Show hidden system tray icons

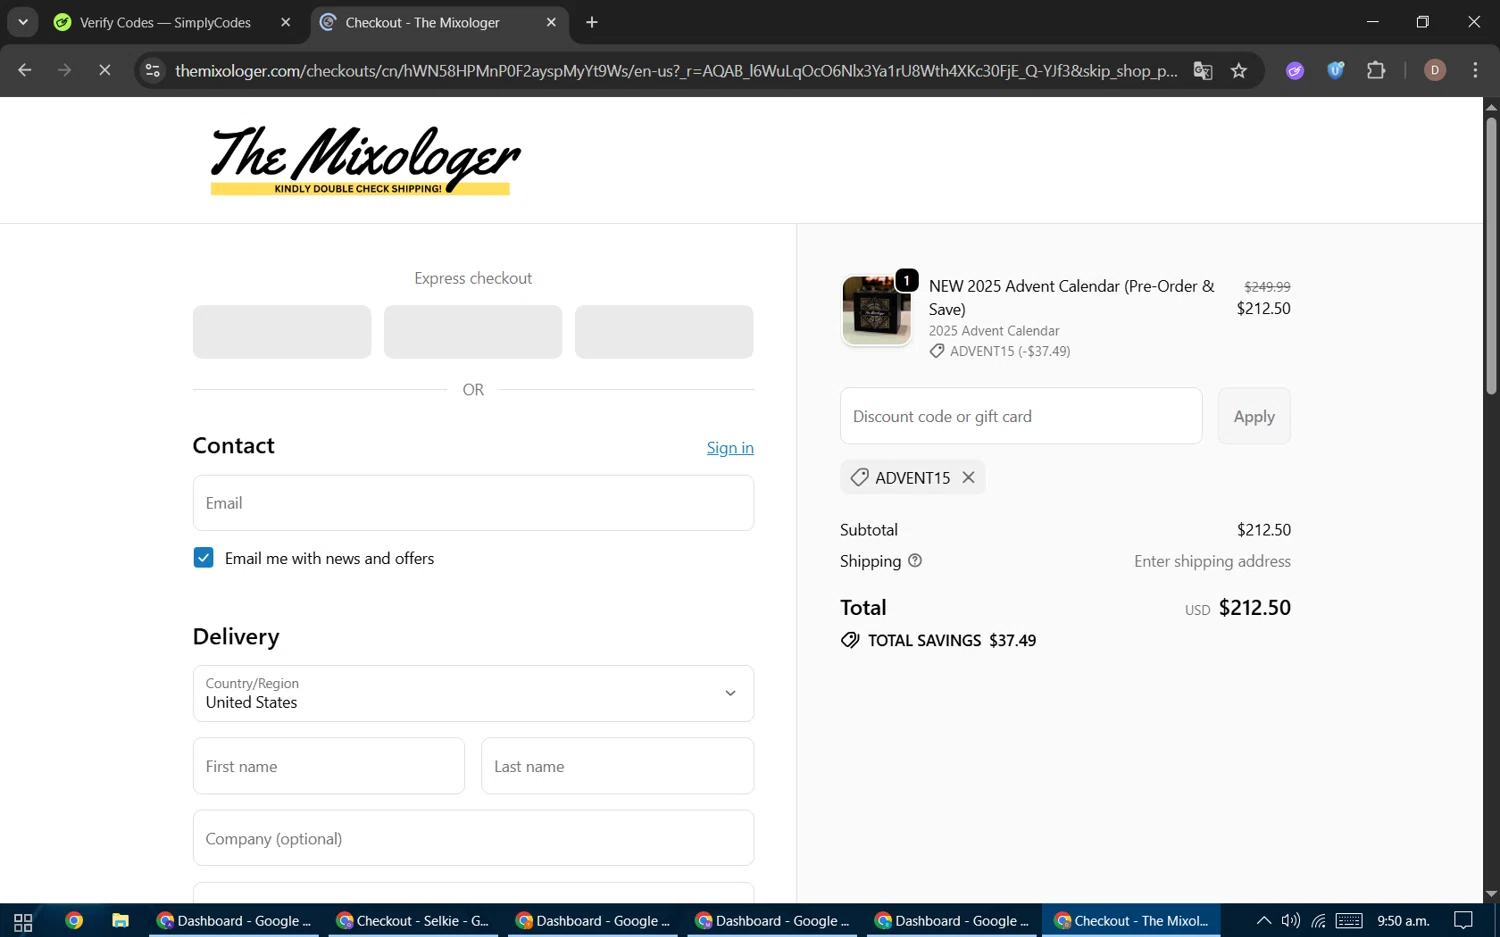point(1264,921)
